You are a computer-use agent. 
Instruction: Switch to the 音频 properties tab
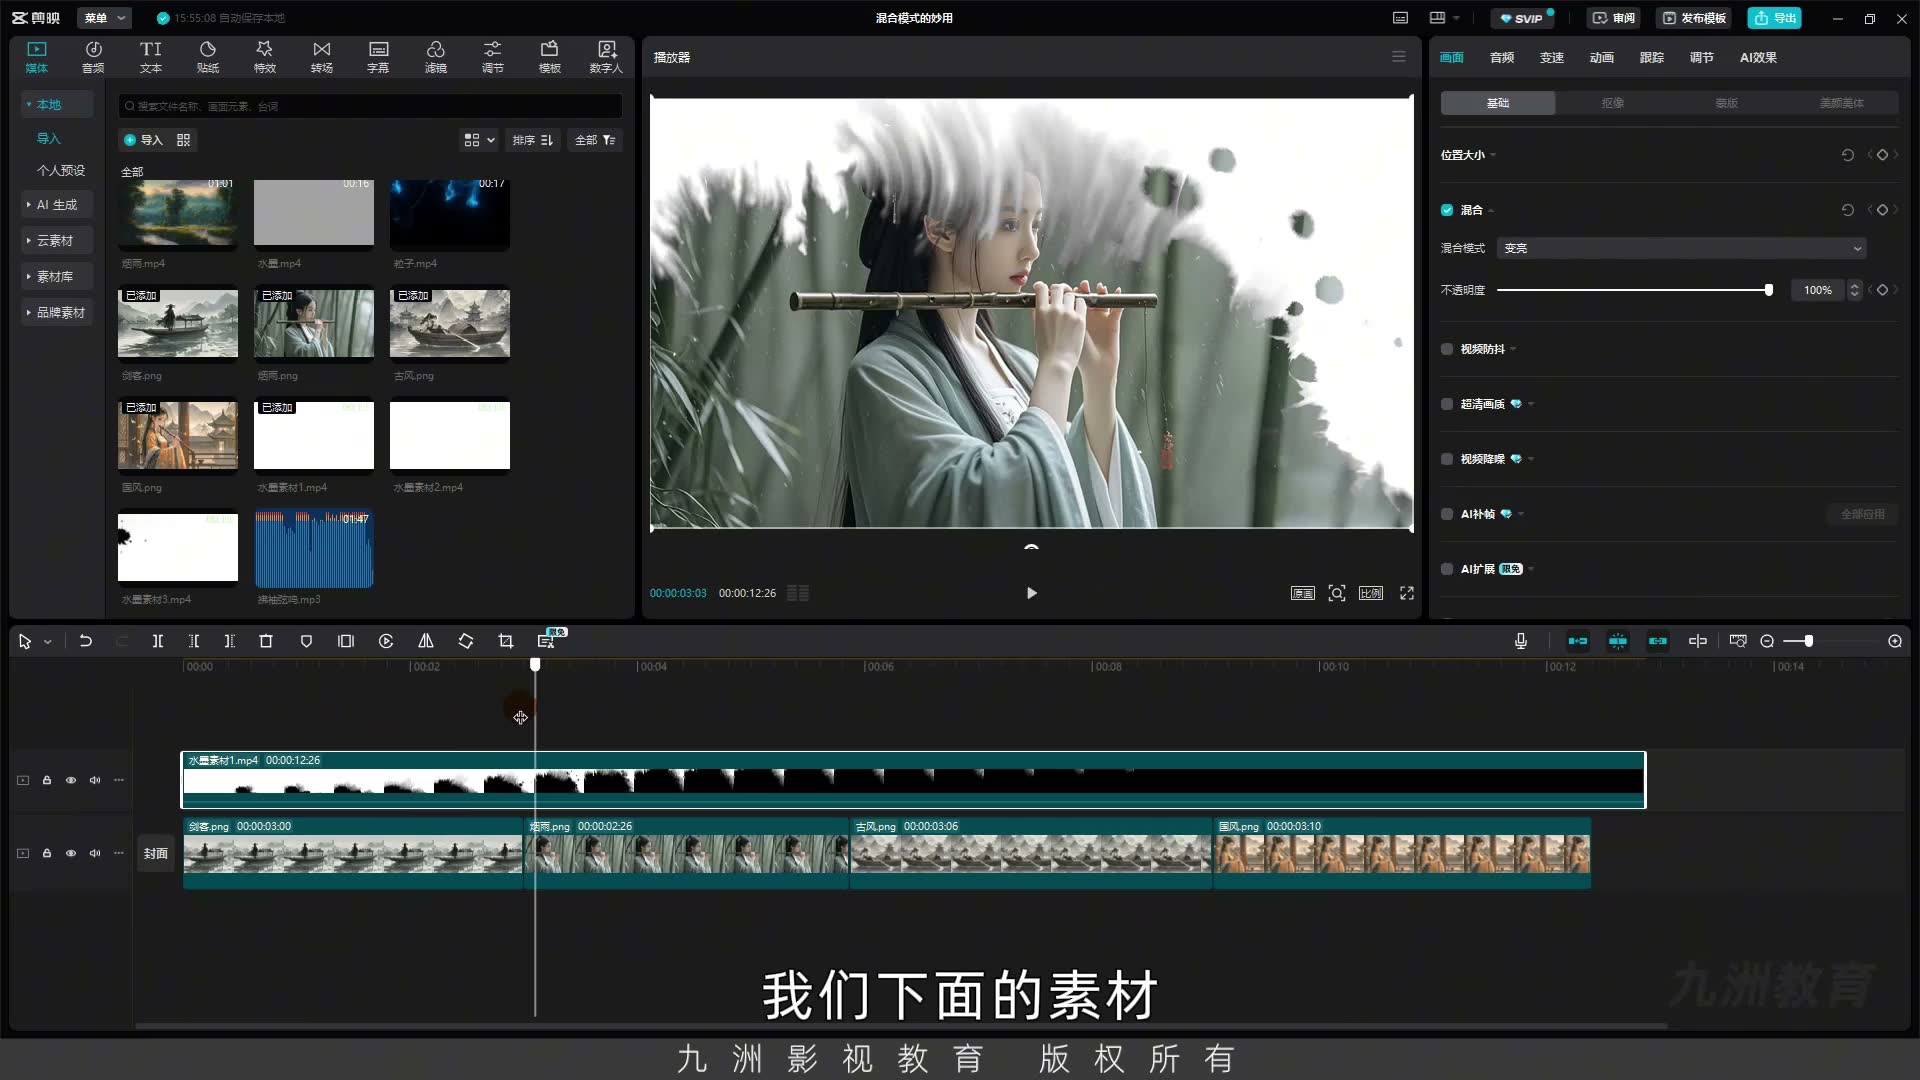tap(1501, 58)
